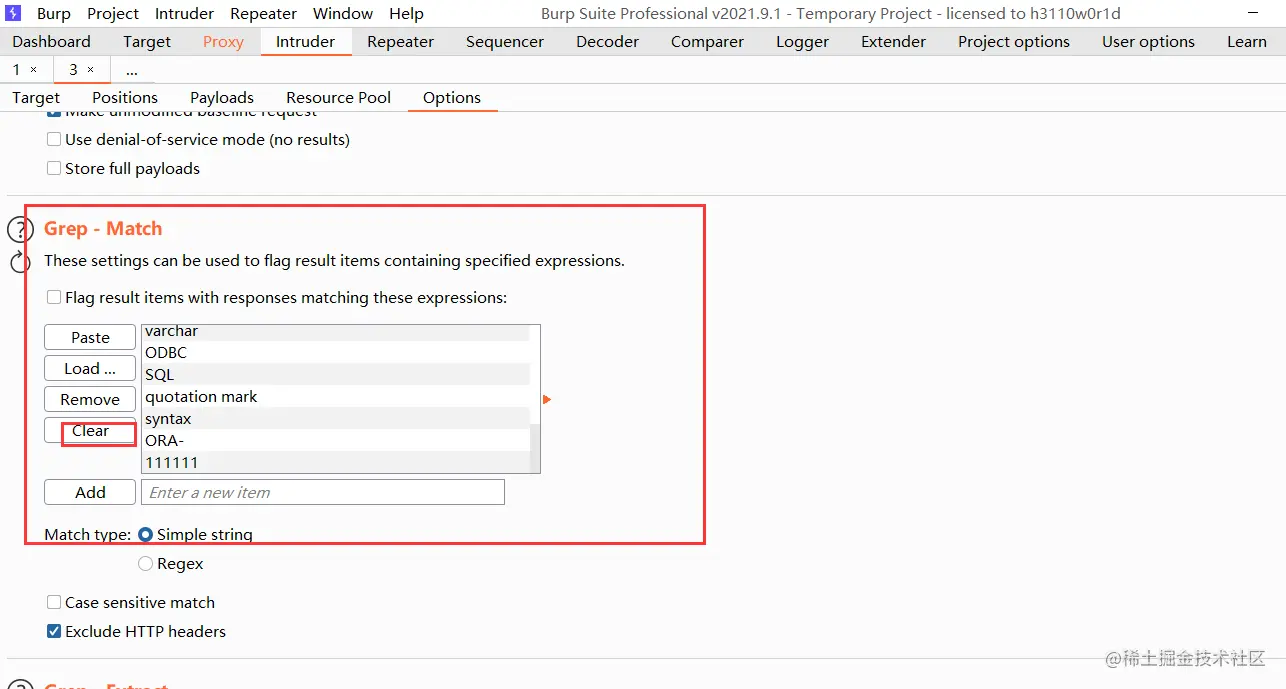Image resolution: width=1286 pixels, height=689 pixels.
Task: Open Grep - Match help icon
Action: pos(20,230)
